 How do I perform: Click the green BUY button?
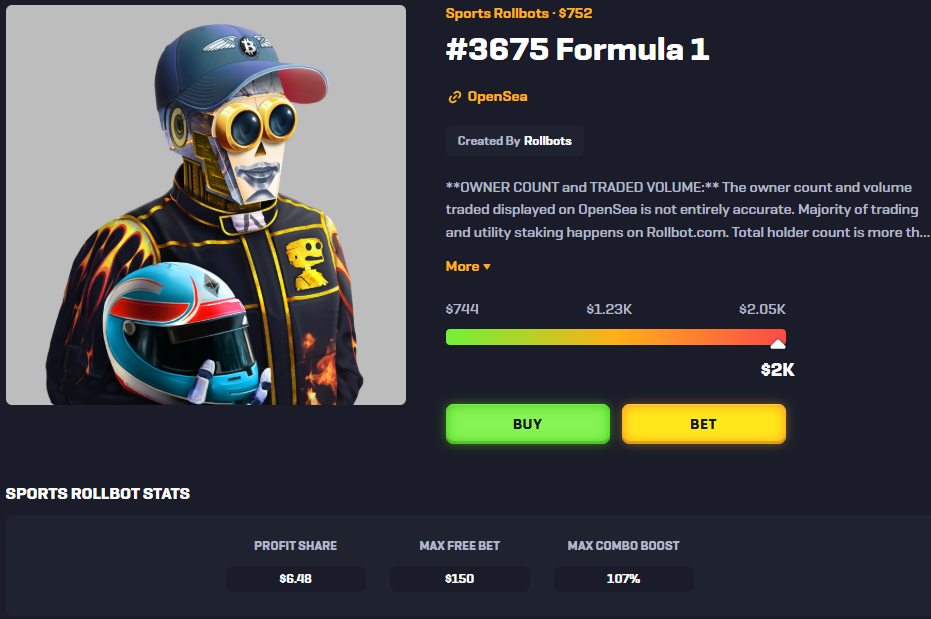pos(528,424)
